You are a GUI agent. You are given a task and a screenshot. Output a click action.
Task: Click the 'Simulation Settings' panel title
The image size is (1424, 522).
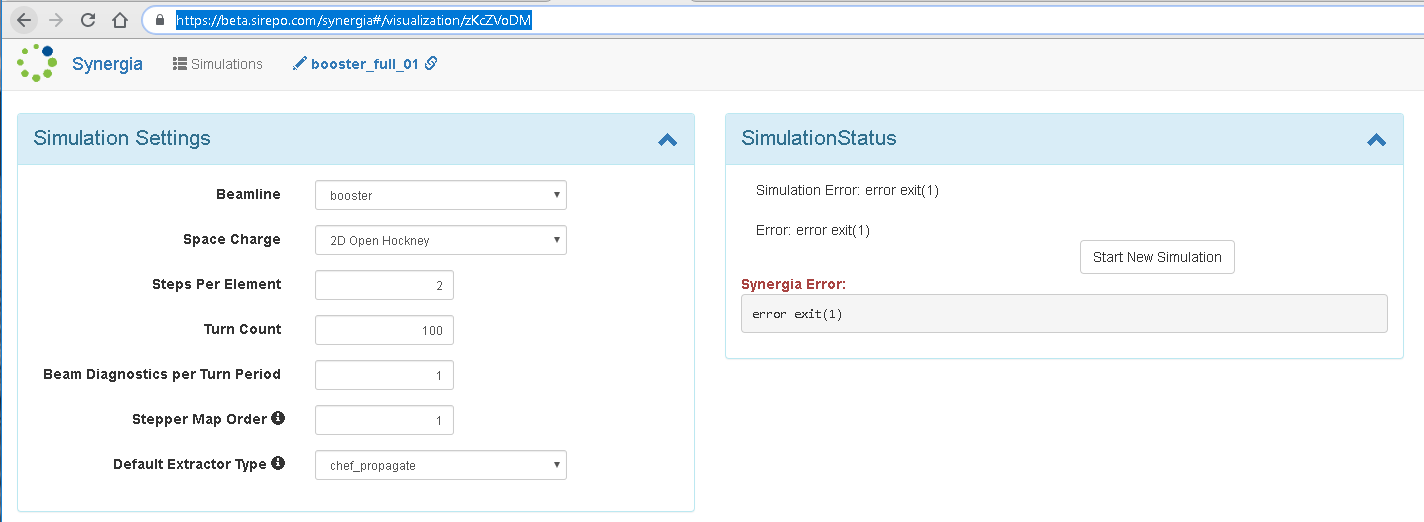click(122, 138)
